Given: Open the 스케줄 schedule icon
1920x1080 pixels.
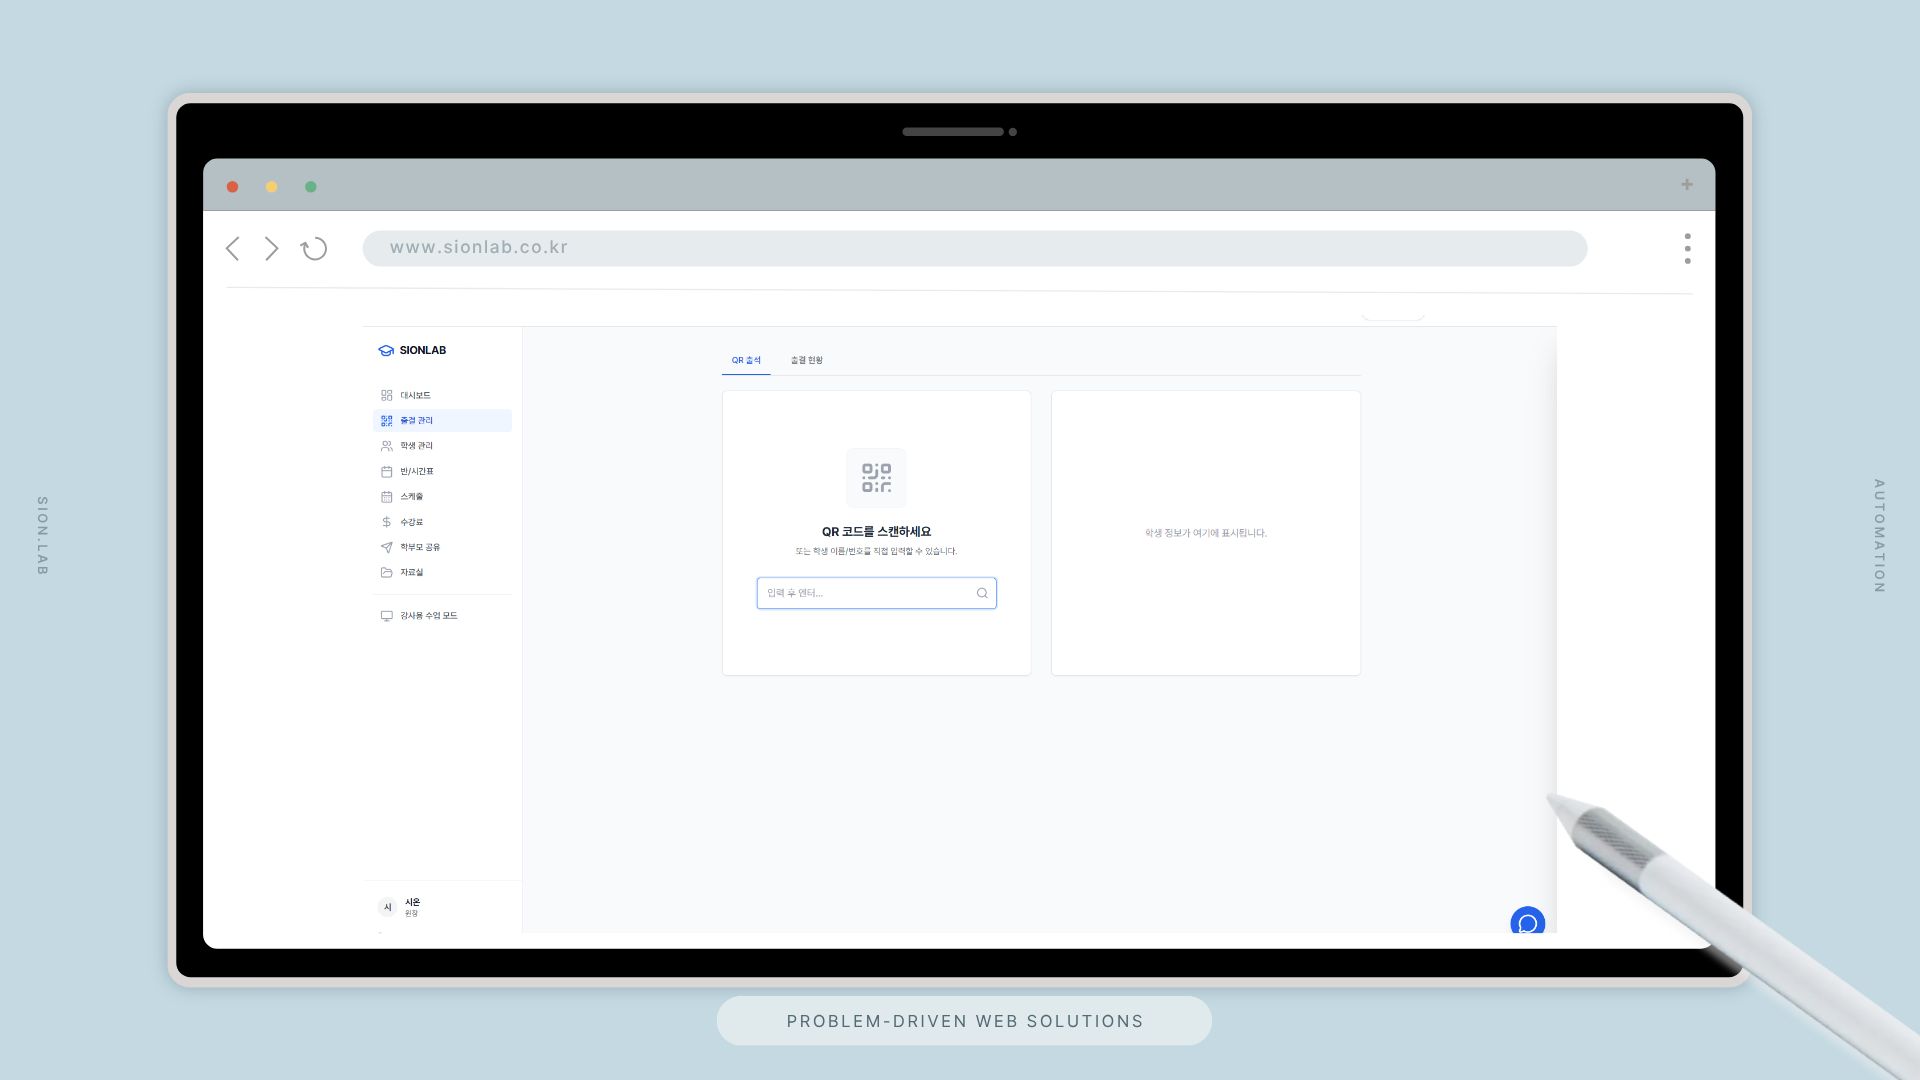Looking at the screenshot, I should point(387,497).
